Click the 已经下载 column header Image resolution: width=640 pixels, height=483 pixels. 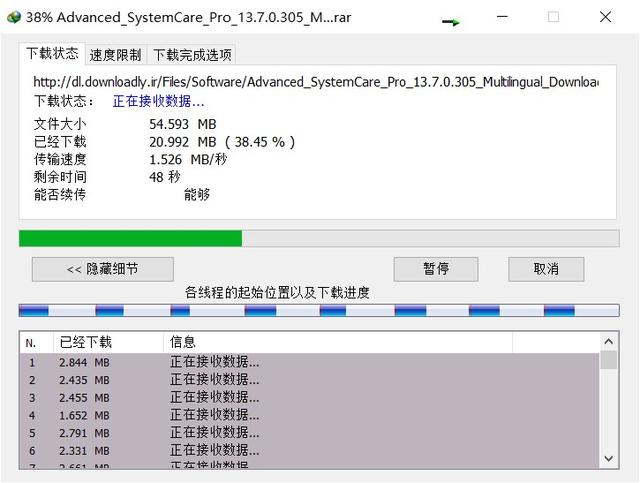[x=108, y=342]
